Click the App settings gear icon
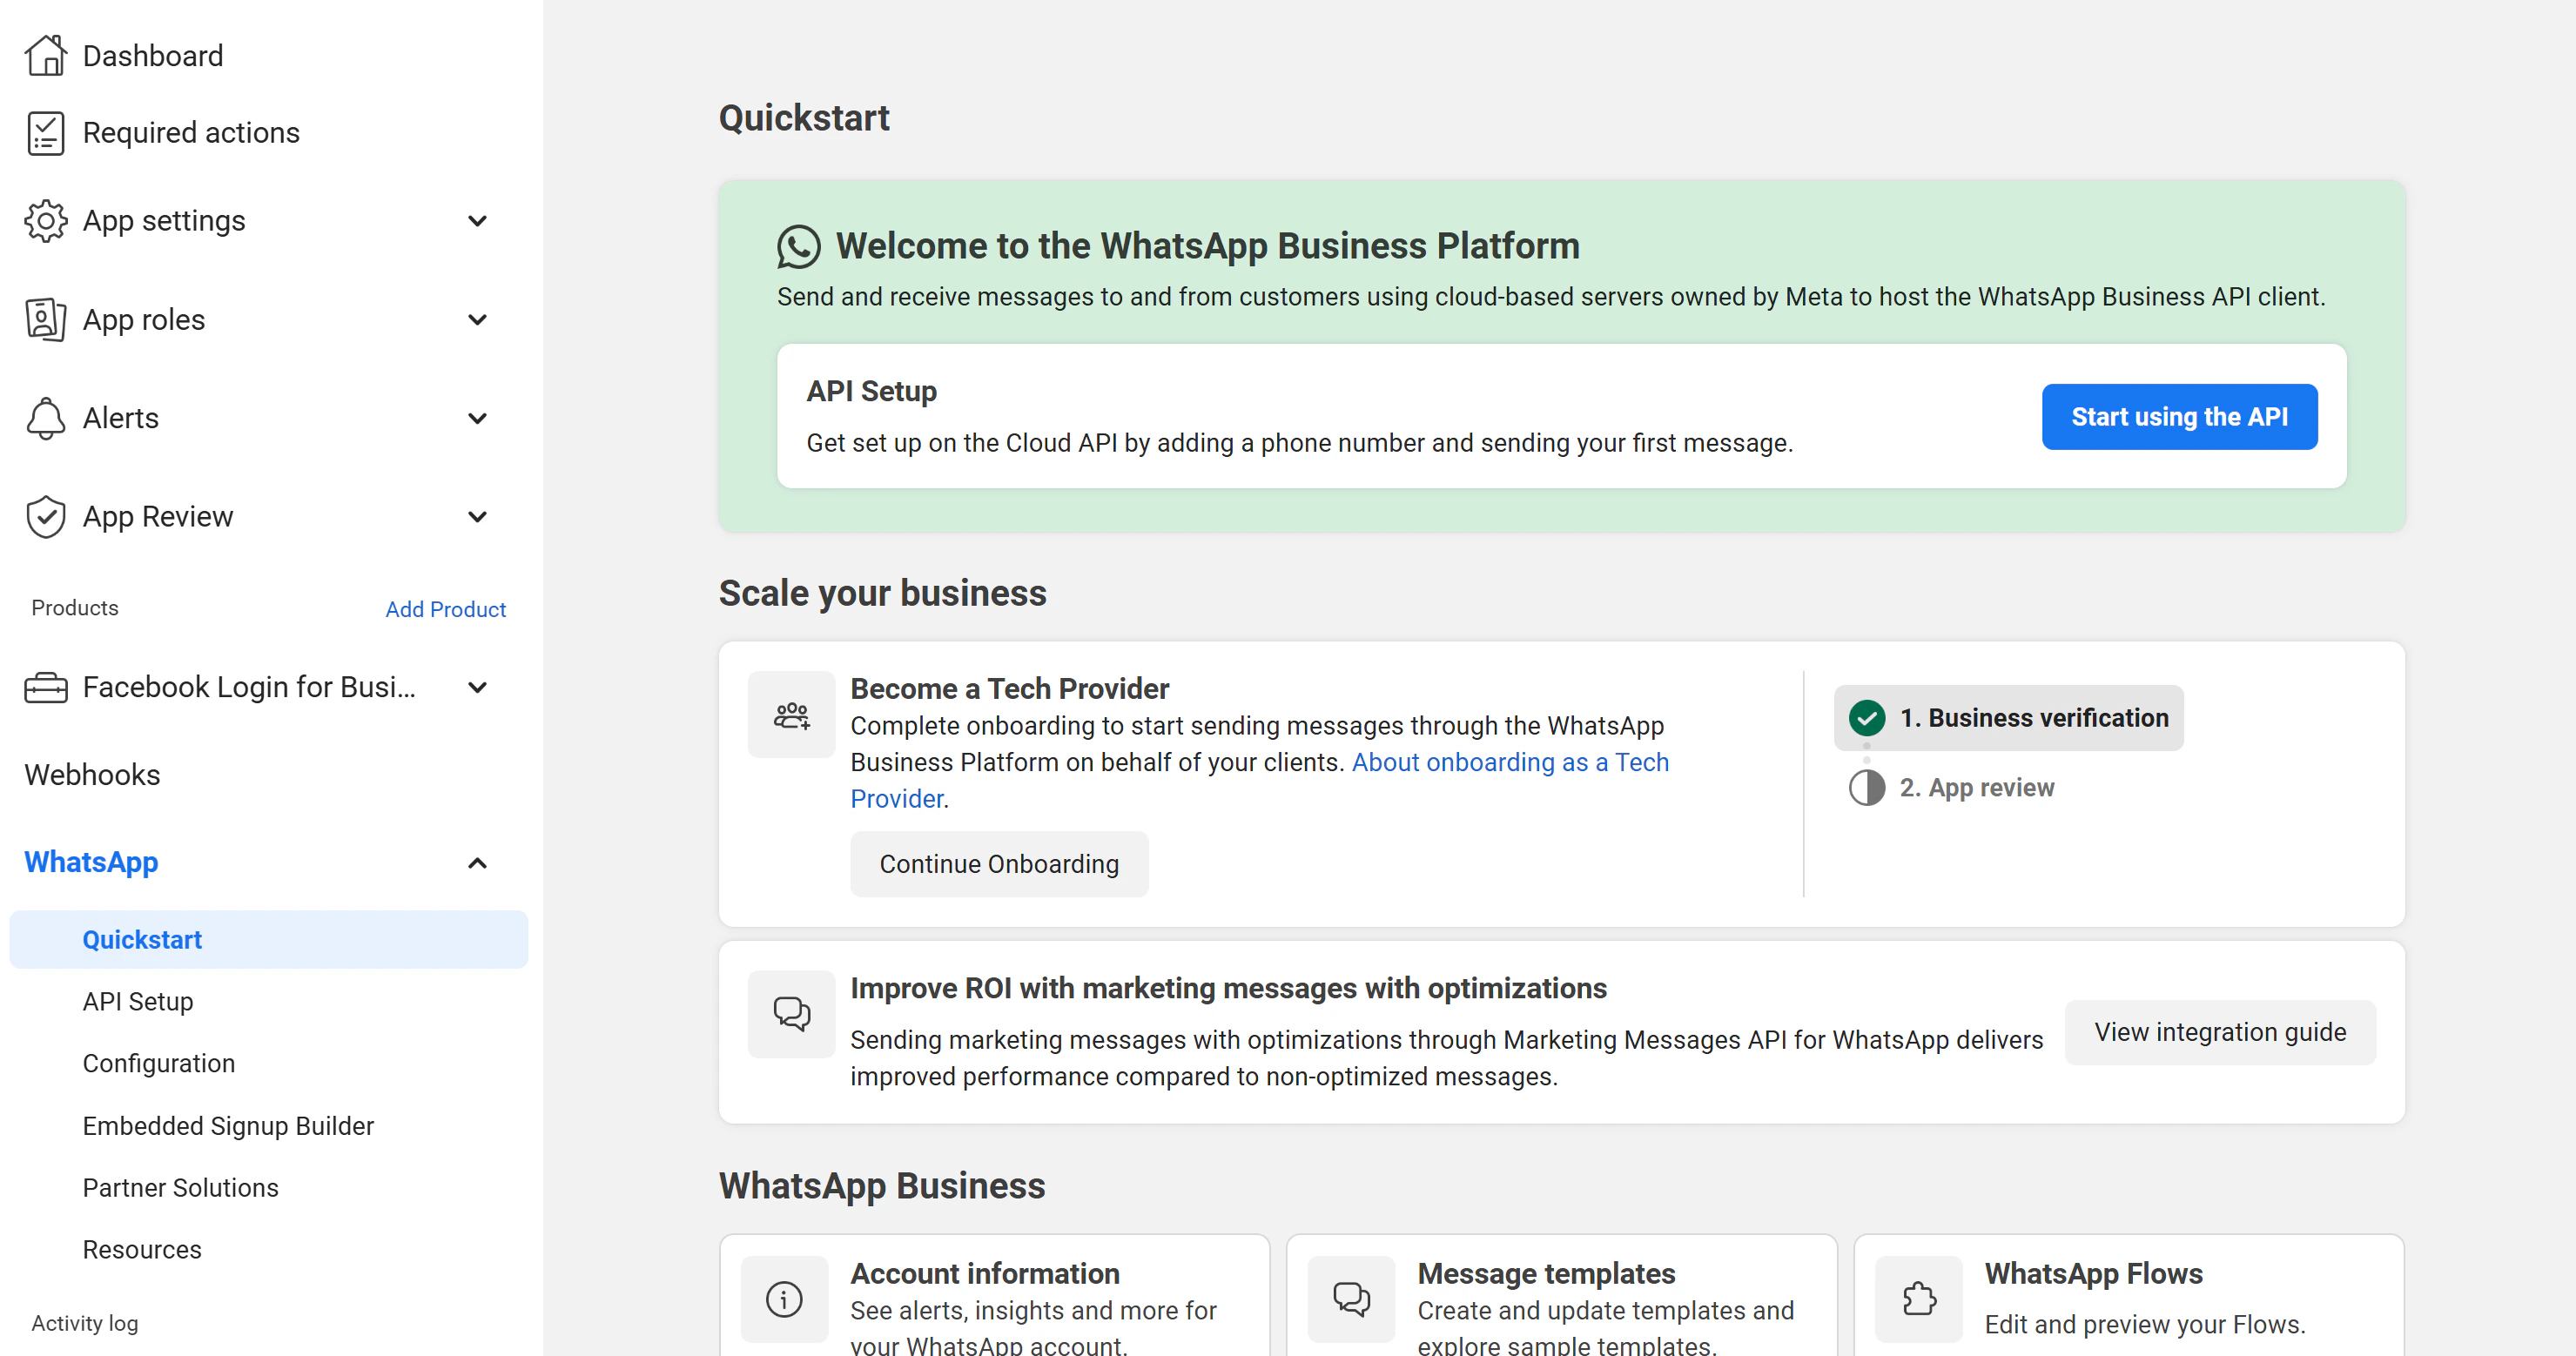Viewport: 2576px width, 1356px height. click(x=46, y=221)
